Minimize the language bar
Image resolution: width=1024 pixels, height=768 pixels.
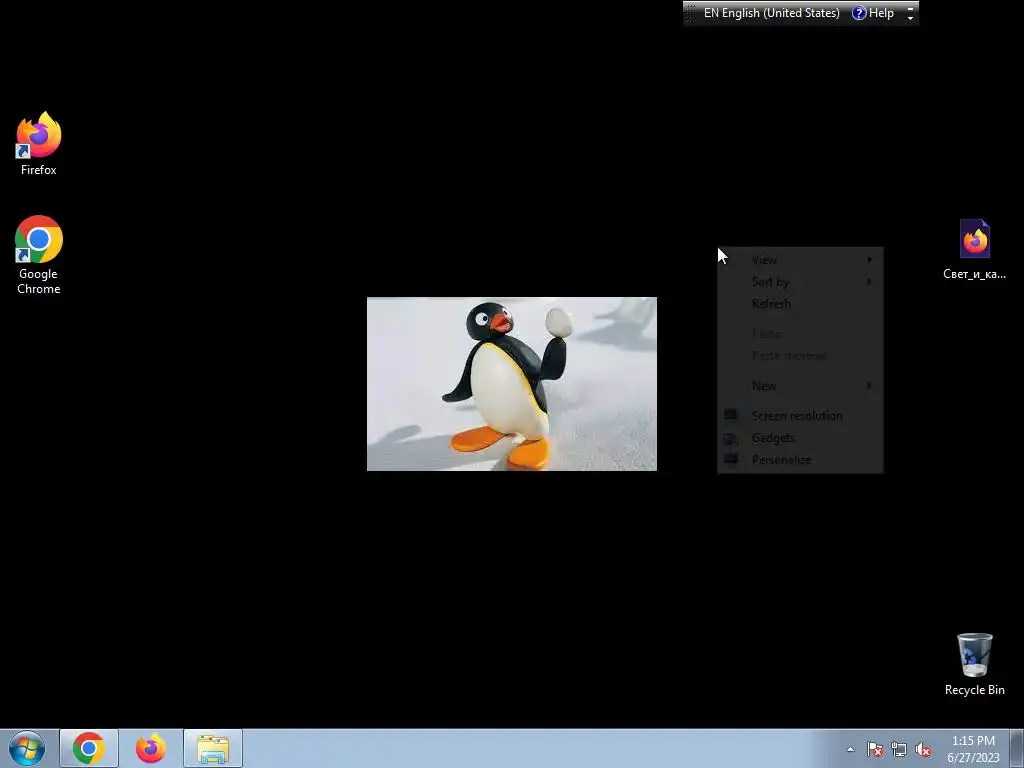pos(910,7)
